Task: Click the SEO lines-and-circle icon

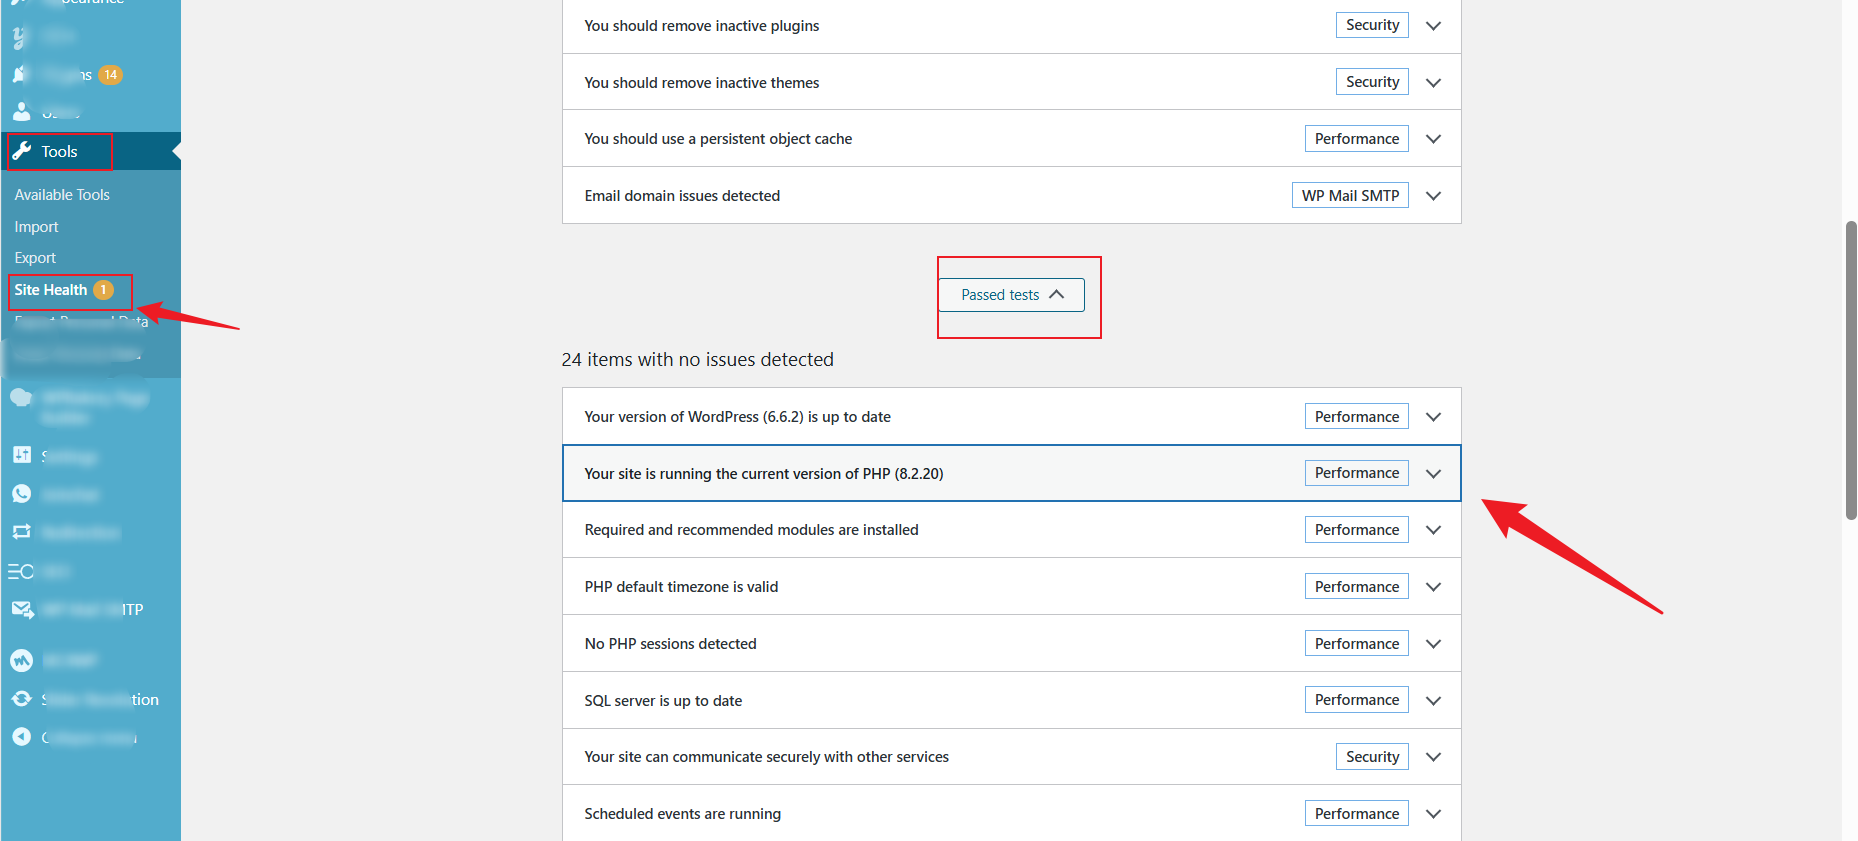Action: pos(21,571)
